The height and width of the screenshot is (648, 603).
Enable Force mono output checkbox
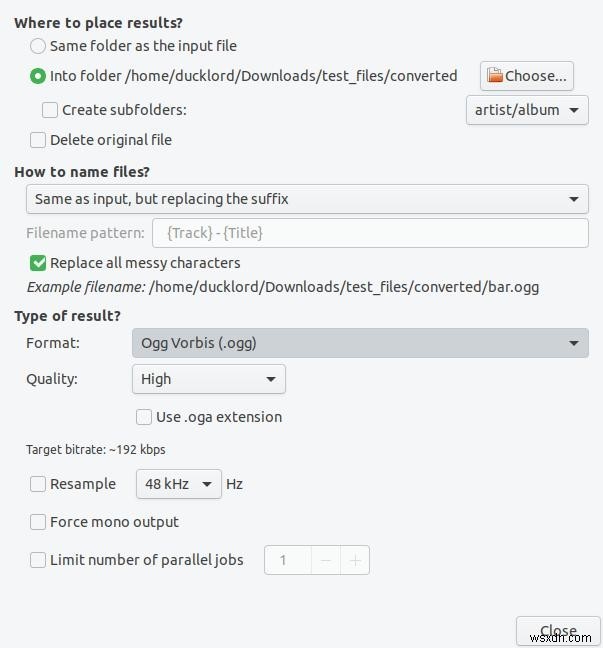[38, 522]
